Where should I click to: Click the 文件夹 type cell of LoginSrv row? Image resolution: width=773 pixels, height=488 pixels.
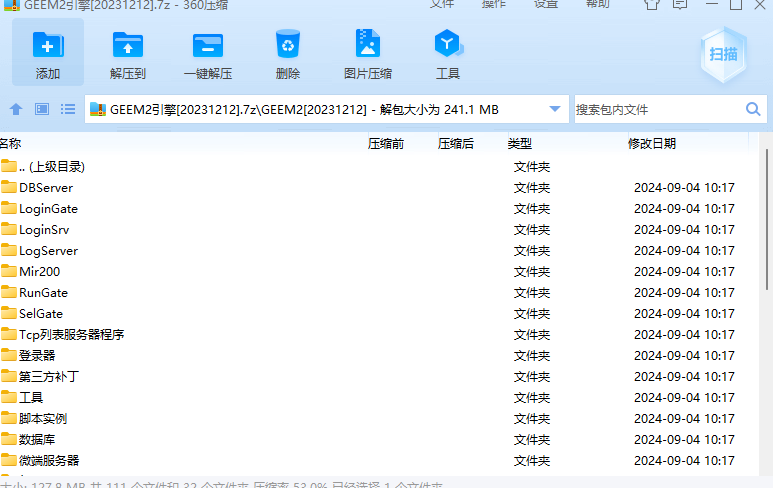532,230
